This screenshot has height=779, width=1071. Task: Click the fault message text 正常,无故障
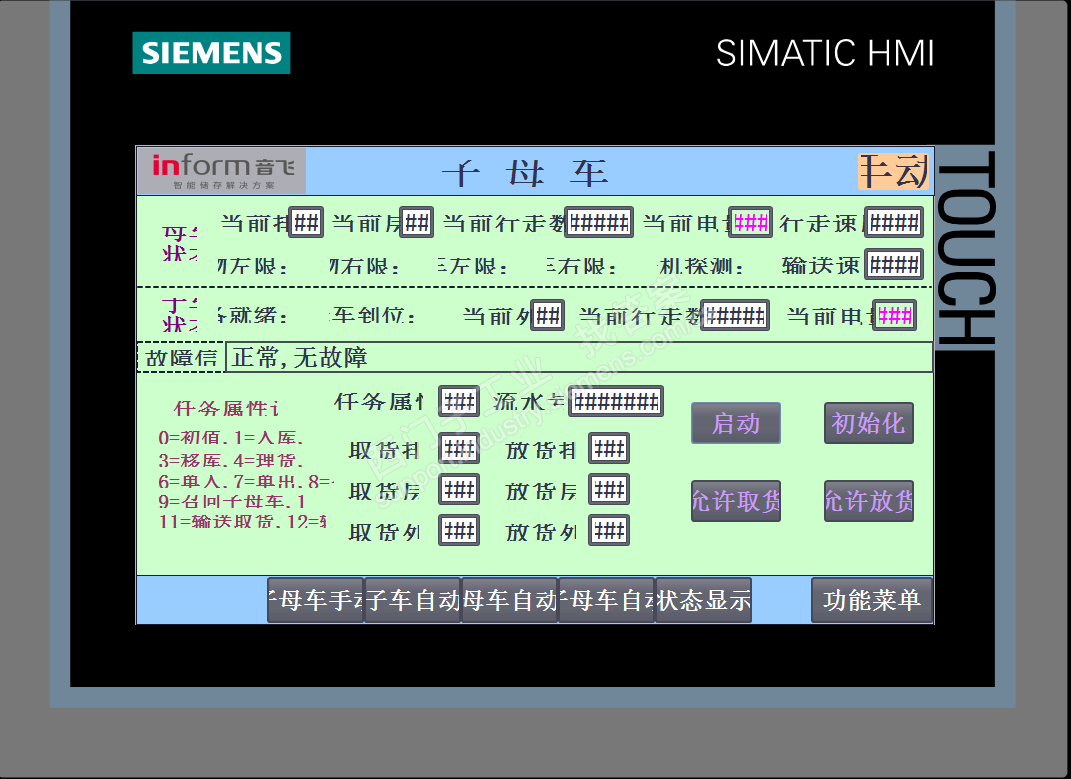point(299,357)
